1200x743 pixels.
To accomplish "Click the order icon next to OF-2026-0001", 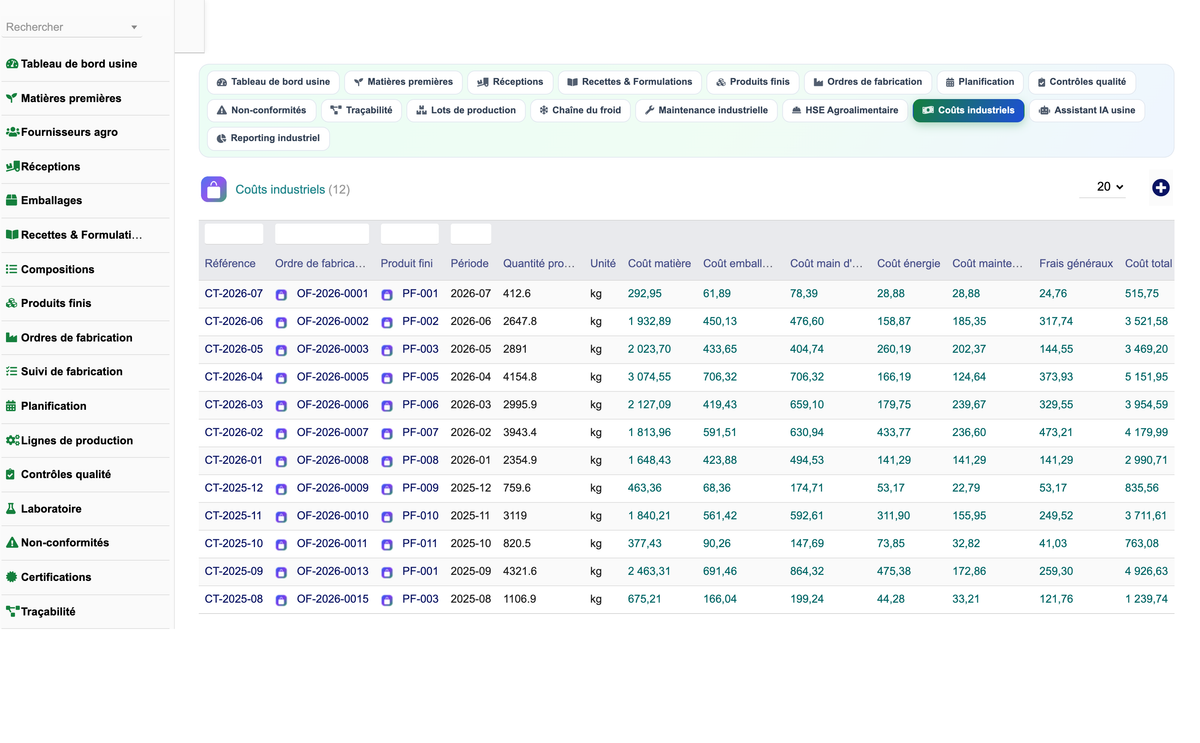I will tap(281, 295).
